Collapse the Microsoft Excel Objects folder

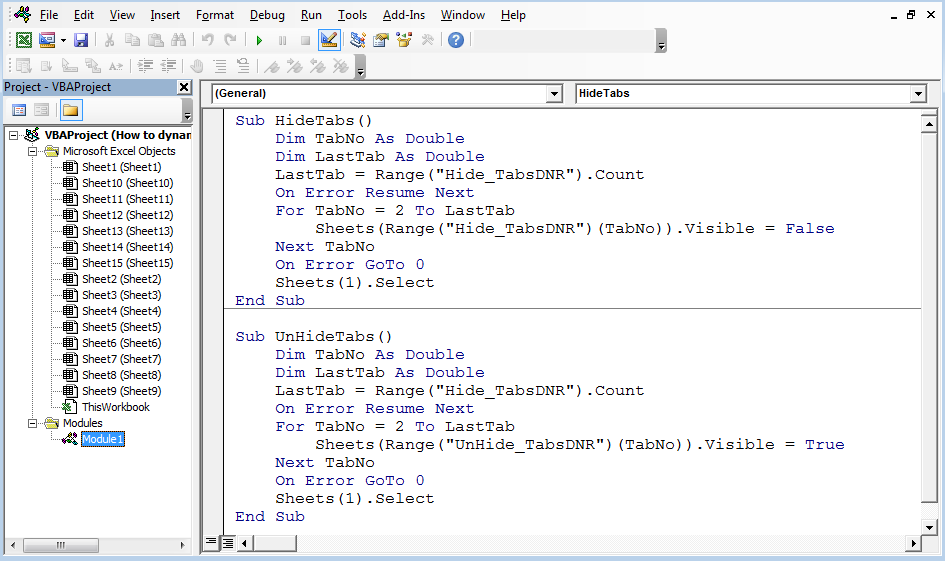coord(33,151)
